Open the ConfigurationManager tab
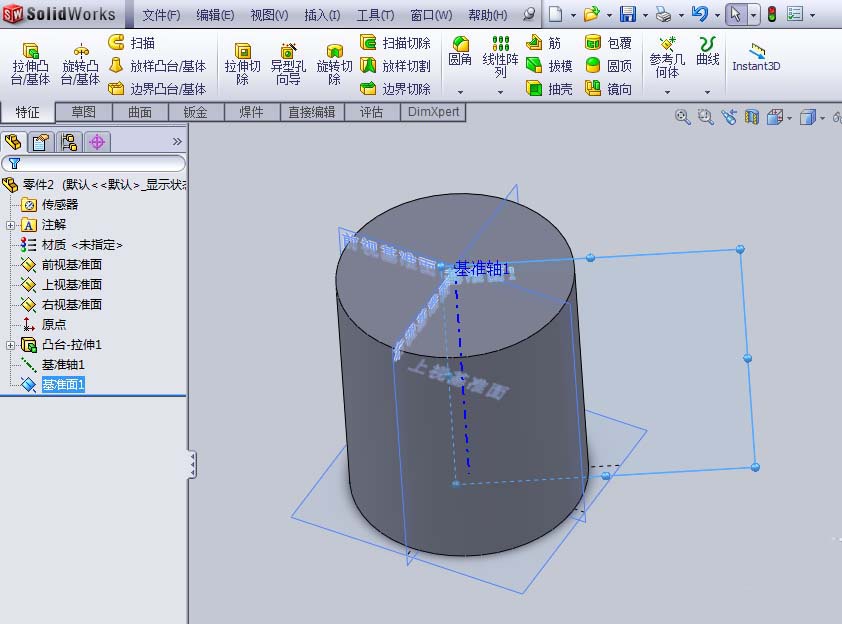The height and width of the screenshot is (624, 842). click(69, 142)
